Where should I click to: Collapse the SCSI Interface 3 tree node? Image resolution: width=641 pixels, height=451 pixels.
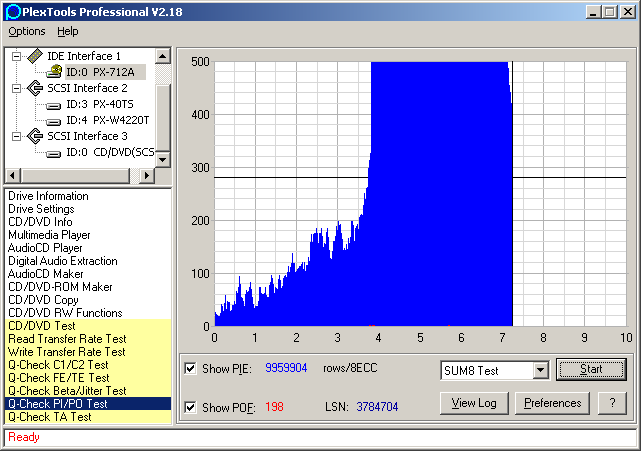coord(16,136)
